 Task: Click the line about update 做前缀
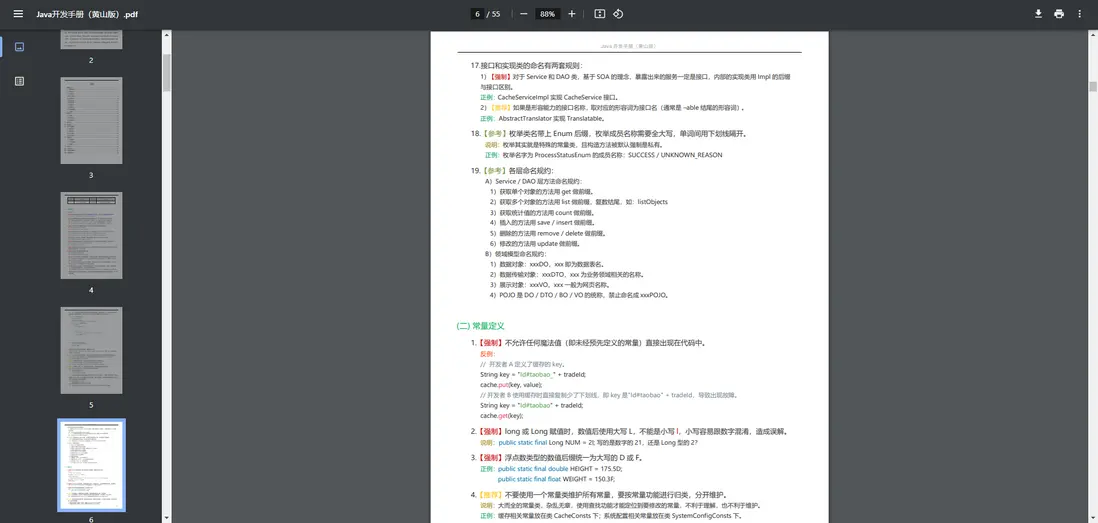534,244
